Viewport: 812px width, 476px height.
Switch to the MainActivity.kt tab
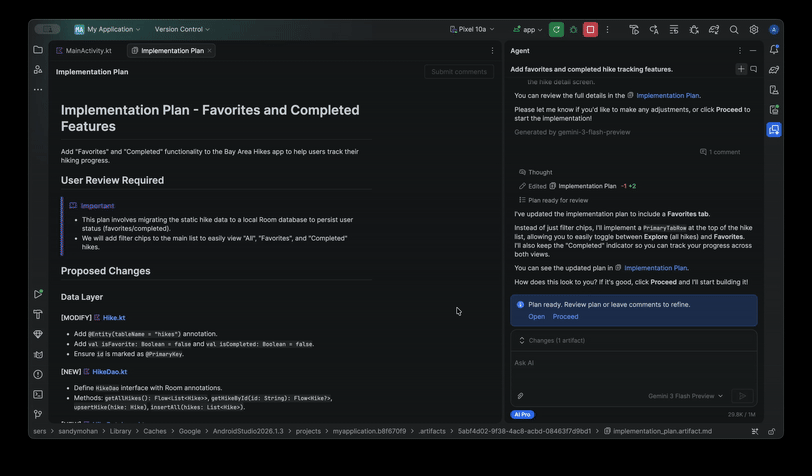[84, 51]
